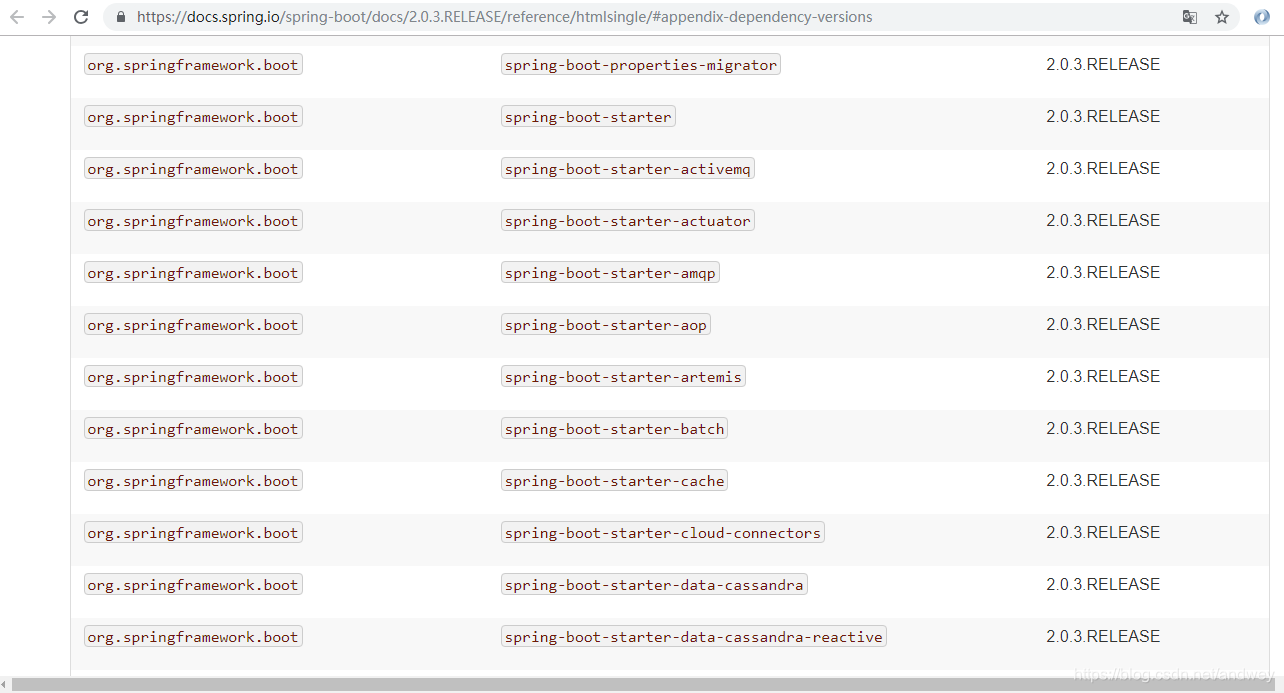Image resolution: width=1284 pixels, height=693 pixels.
Task: Click version 2.0.3.RELEASE in starter-aop row
Action: click(1103, 324)
